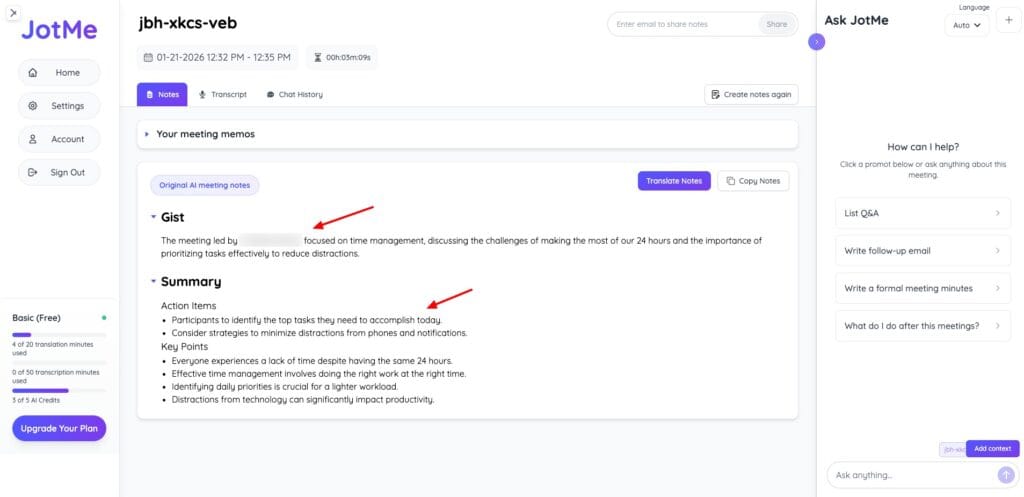Screen dimensions: 1024x497
Task: Click the chevron on the List Q&A row
Action: 997,213
